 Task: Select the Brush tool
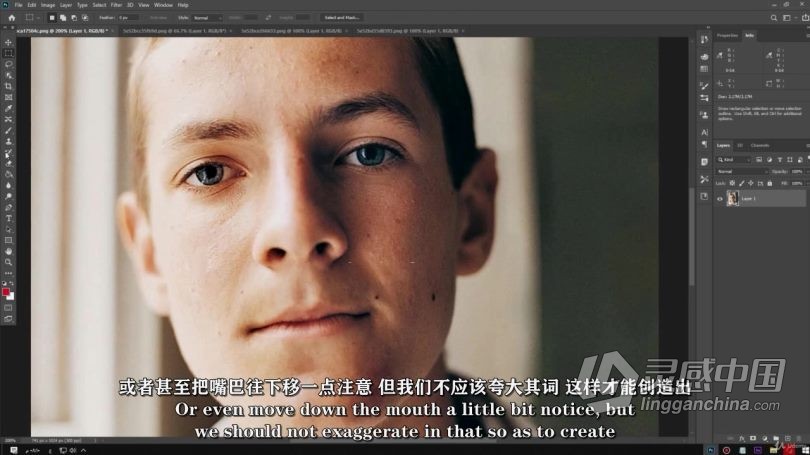tap(8, 130)
